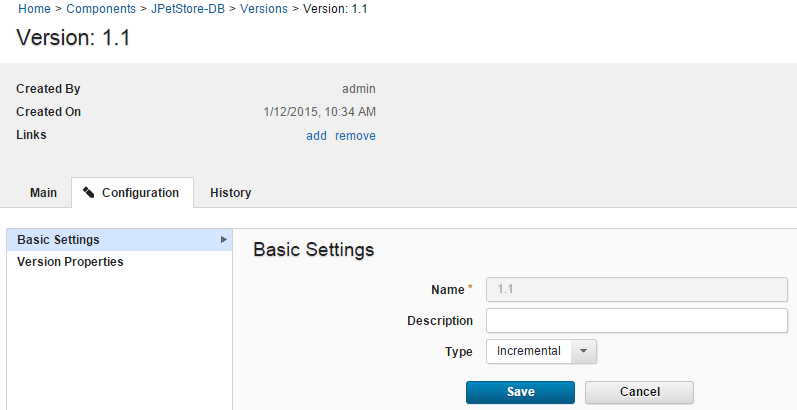Go back to Versions breadcrumb link
This screenshot has width=797, height=410.
pos(264,8)
